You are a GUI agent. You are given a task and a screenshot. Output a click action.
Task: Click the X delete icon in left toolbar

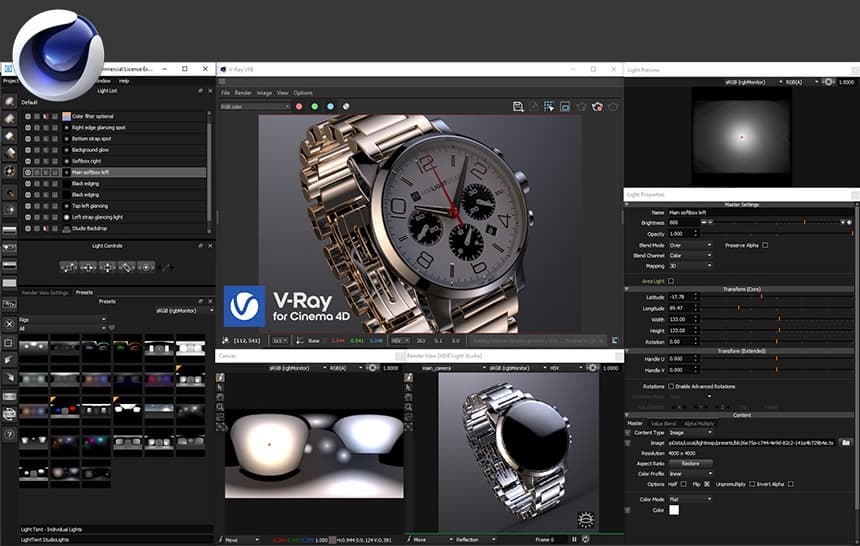[x=9, y=324]
